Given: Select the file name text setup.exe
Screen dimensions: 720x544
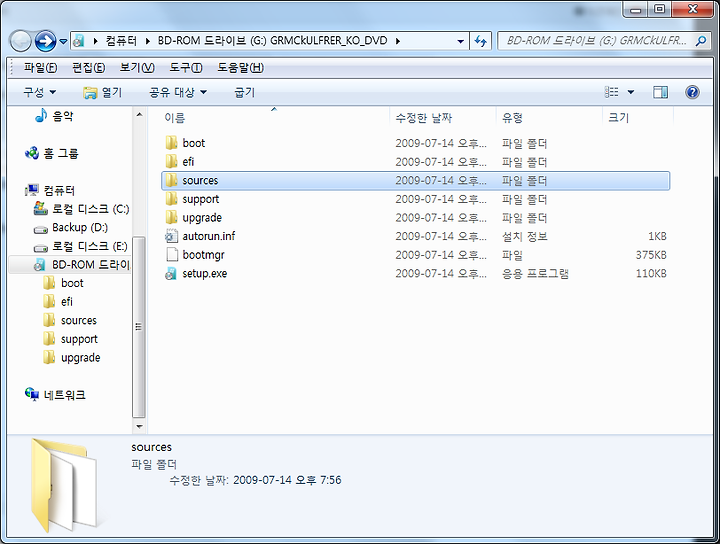Looking at the screenshot, I should click(x=205, y=274).
